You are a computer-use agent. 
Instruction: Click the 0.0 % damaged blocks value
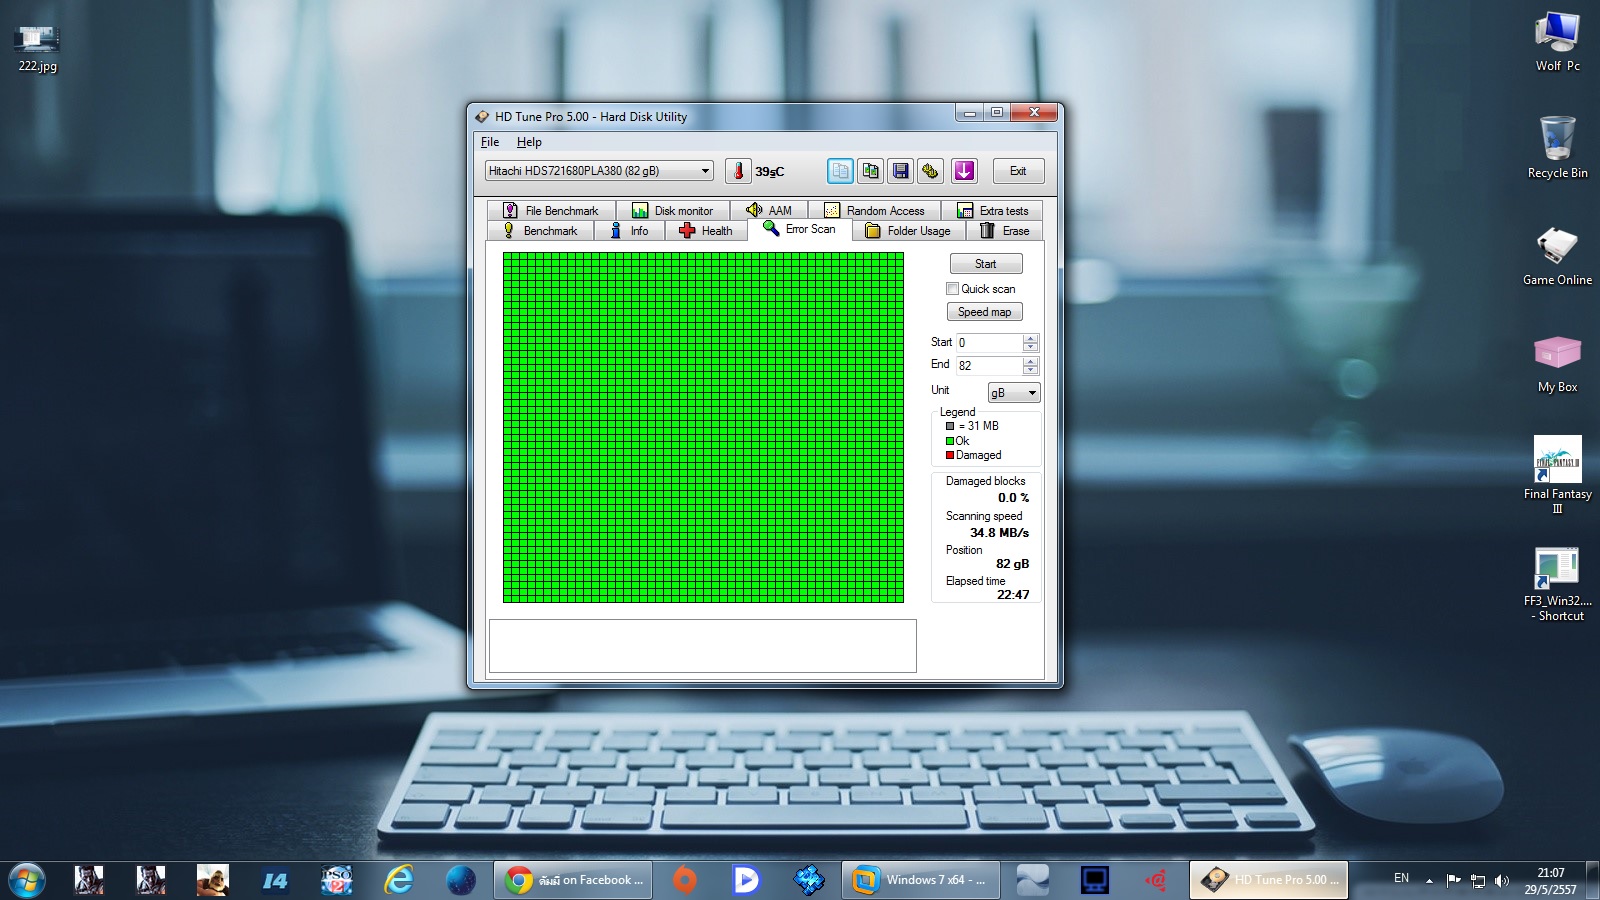pos(1013,498)
